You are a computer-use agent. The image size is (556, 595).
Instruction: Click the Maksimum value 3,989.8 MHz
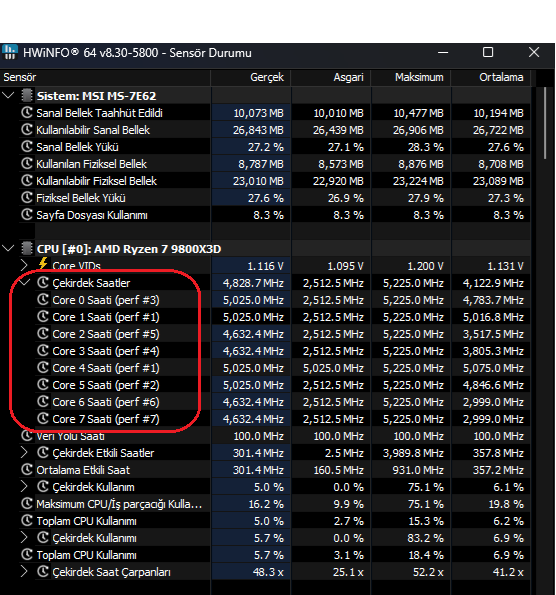[413, 453]
